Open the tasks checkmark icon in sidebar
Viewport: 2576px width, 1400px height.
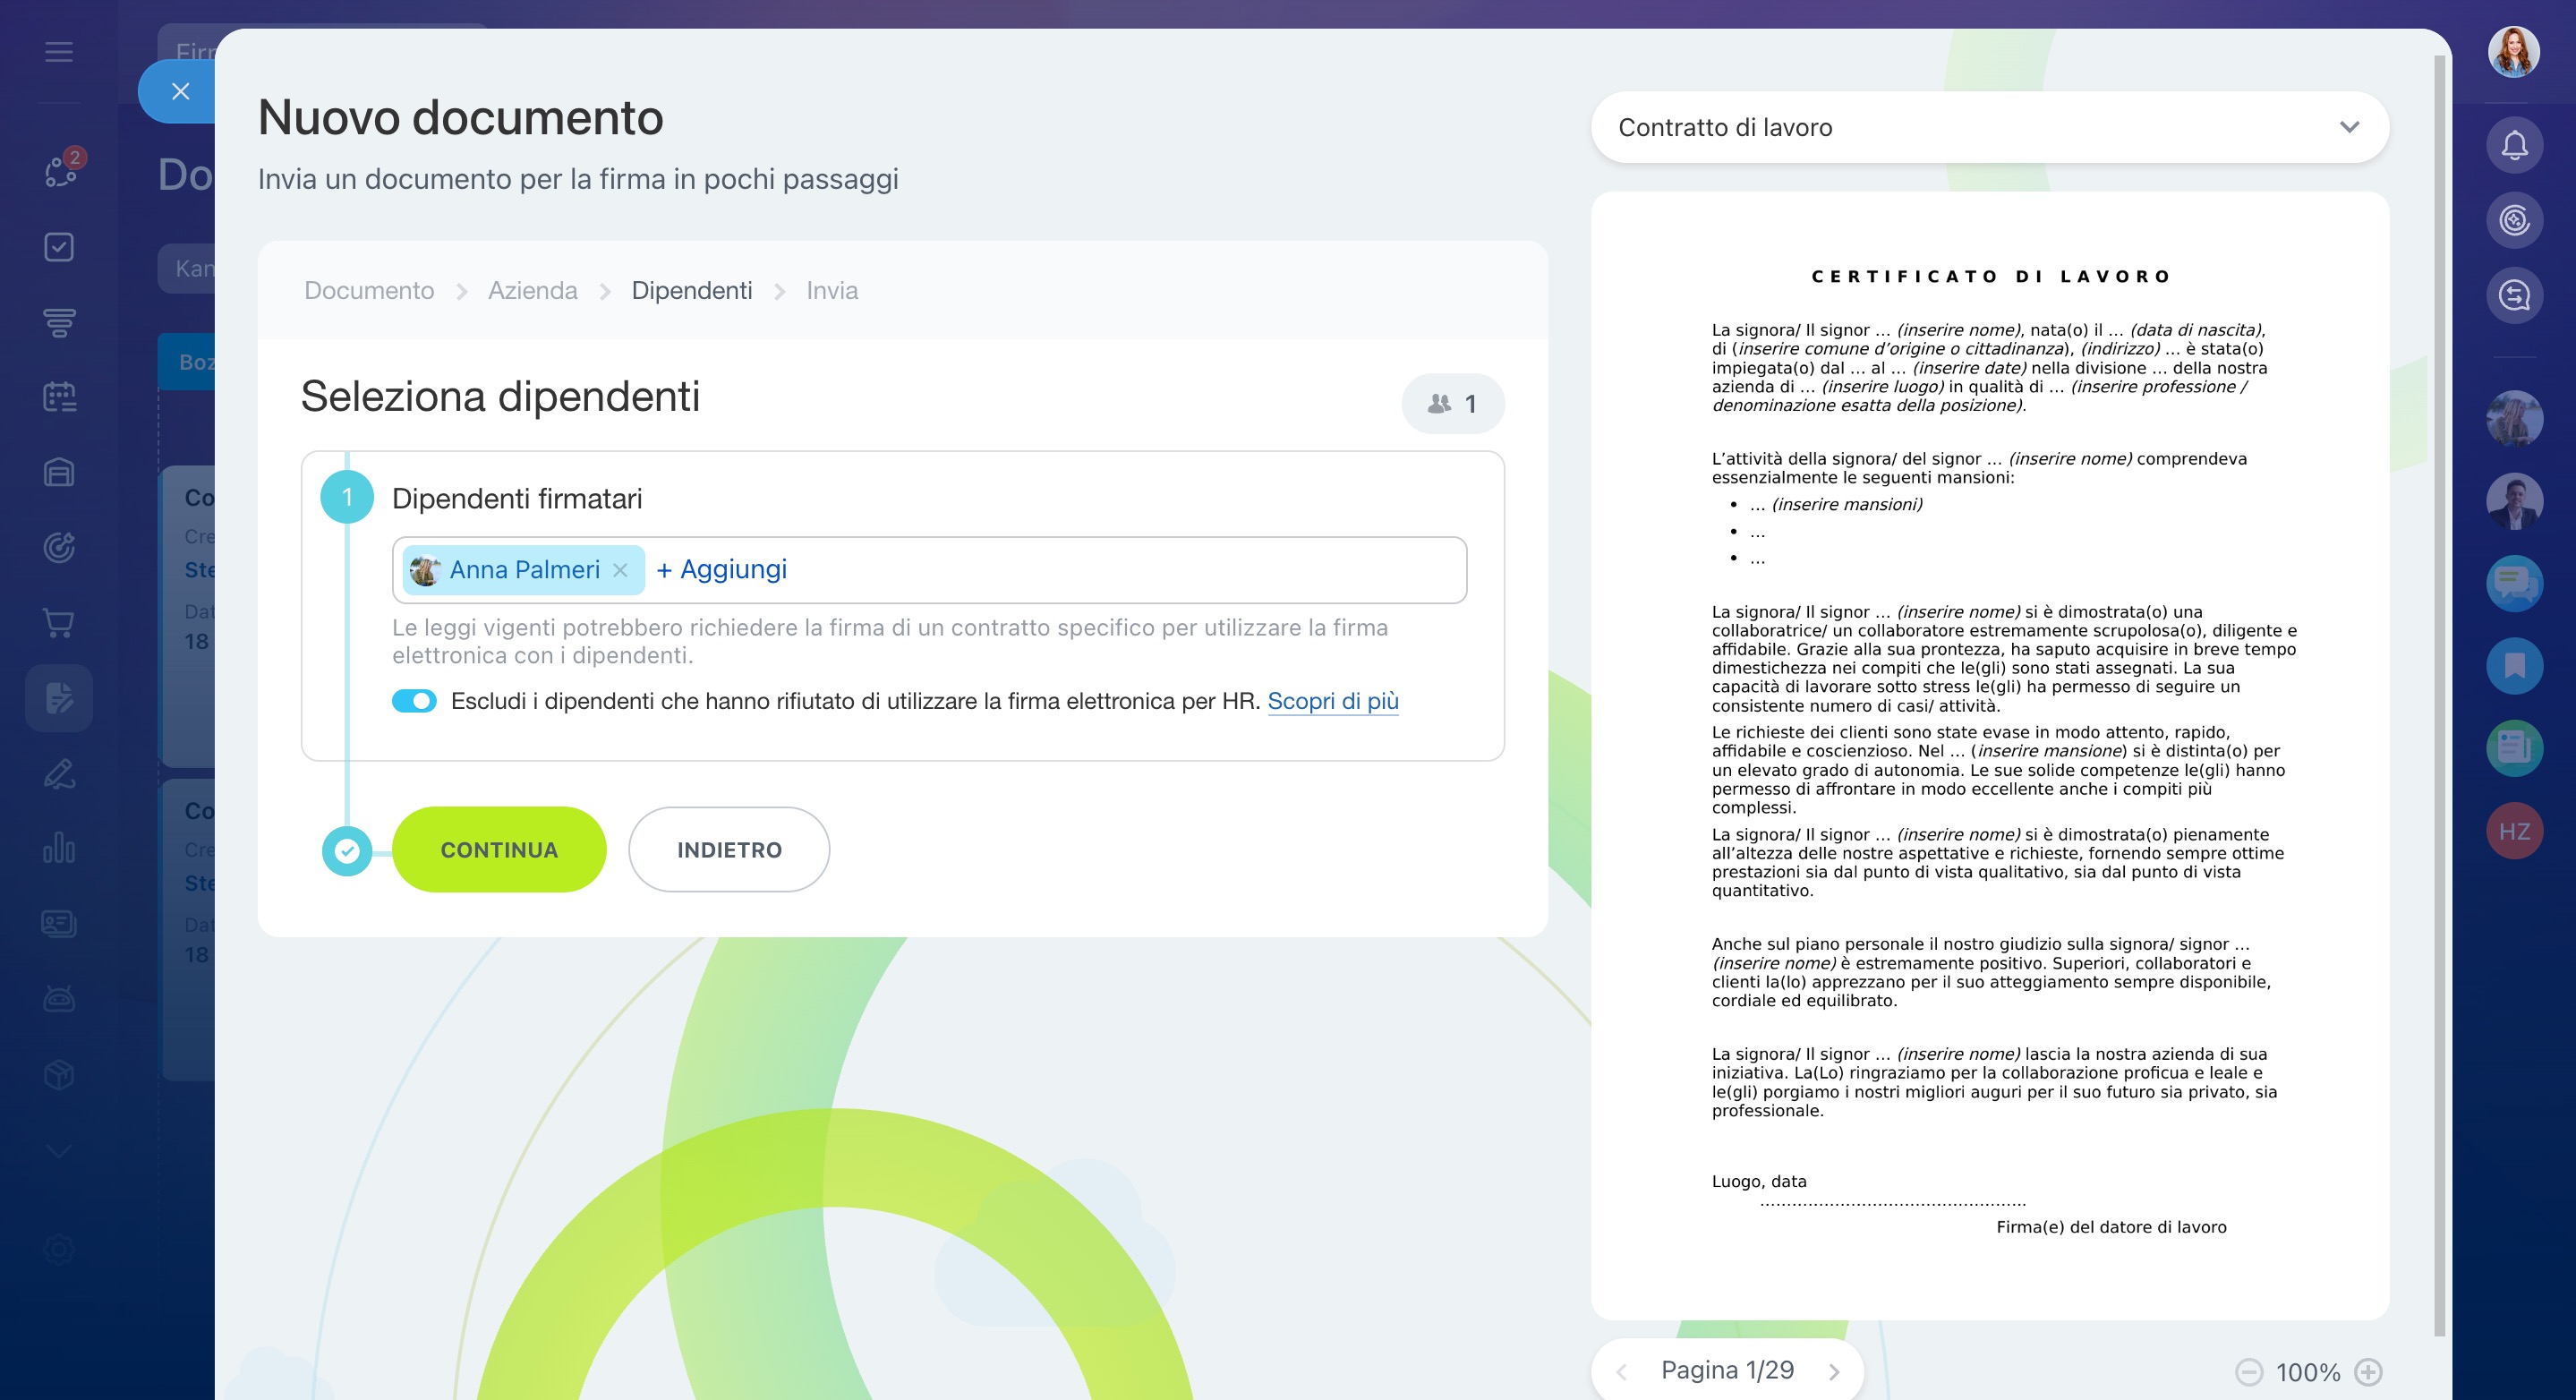pos(59,247)
